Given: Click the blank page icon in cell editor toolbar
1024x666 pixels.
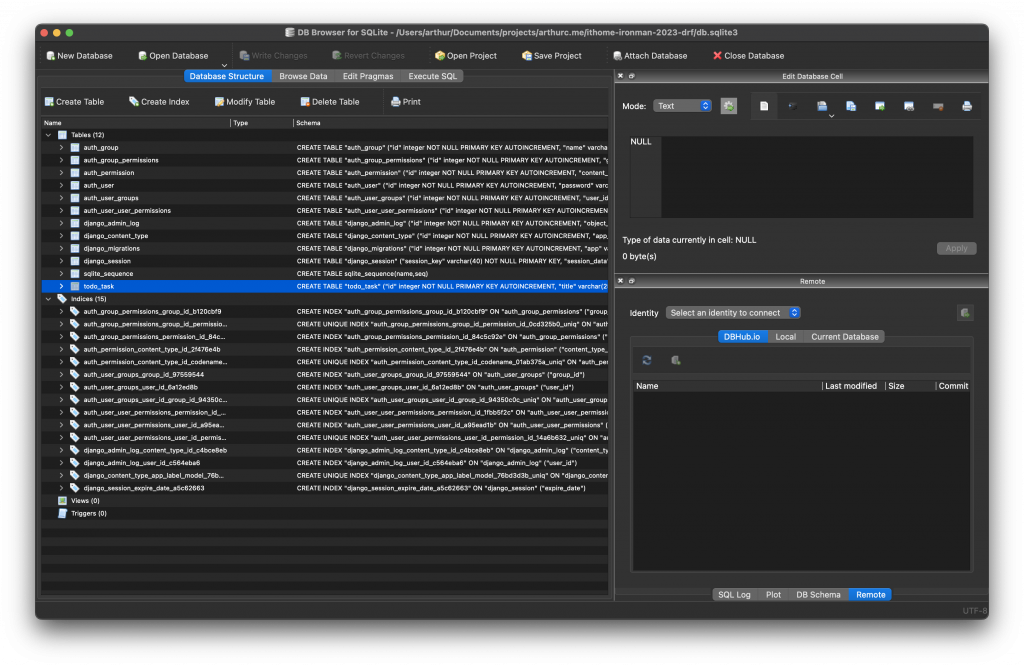Looking at the screenshot, I should point(764,106).
